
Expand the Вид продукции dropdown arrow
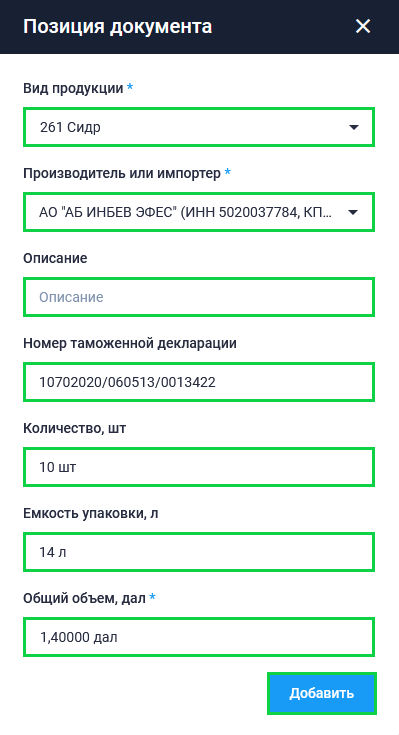(x=354, y=127)
